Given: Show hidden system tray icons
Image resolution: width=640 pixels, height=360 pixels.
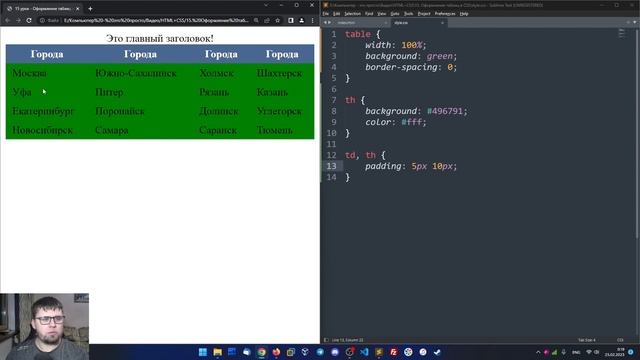Looking at the screenshot, I should pos(538,352).
